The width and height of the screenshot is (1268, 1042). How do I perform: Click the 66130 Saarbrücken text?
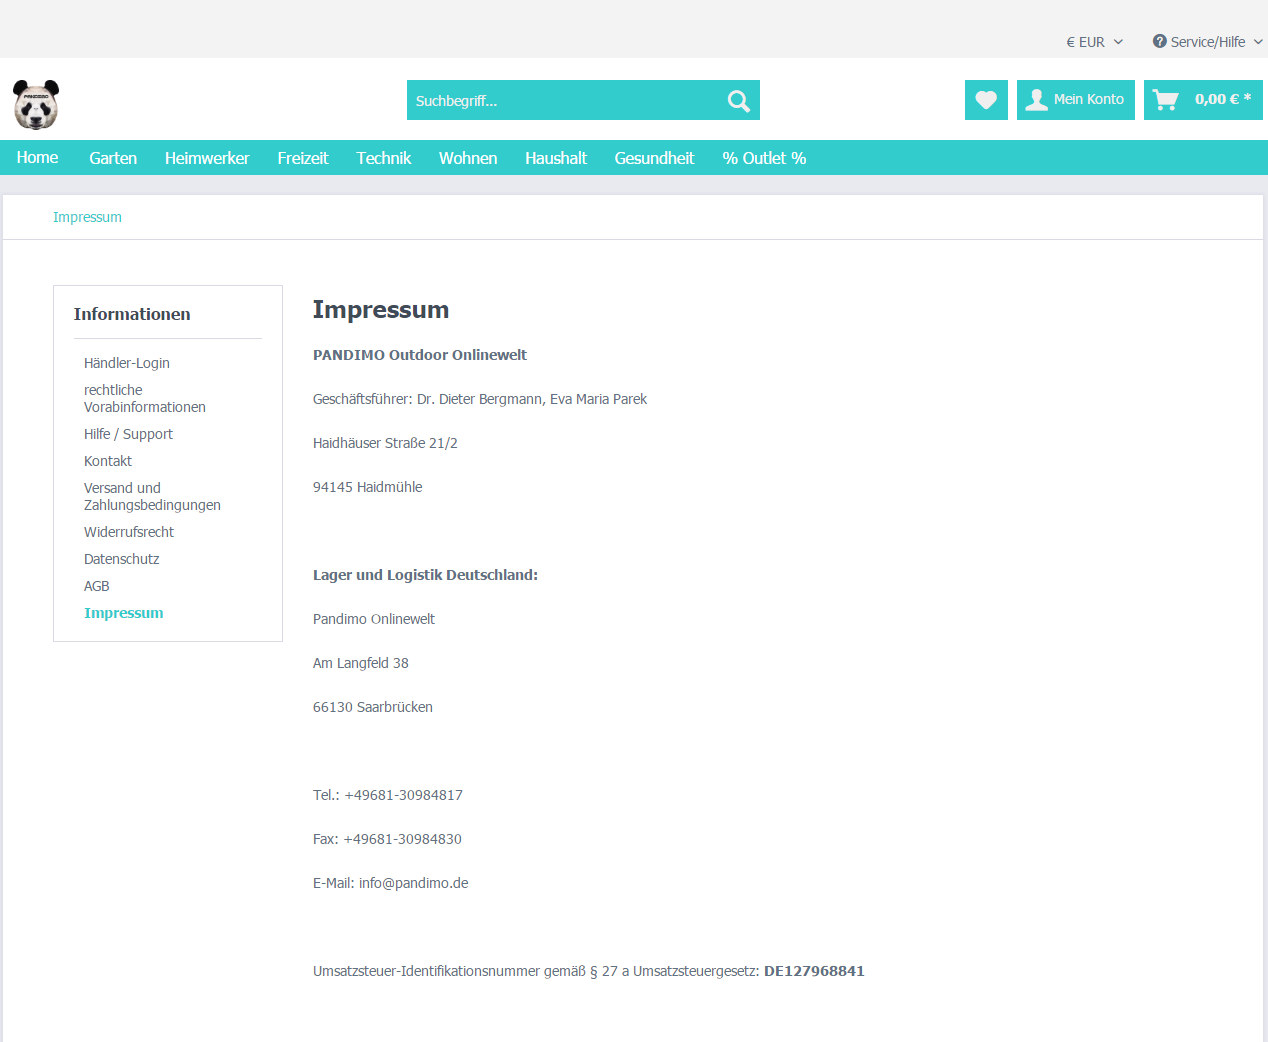(x=373, y=707)
